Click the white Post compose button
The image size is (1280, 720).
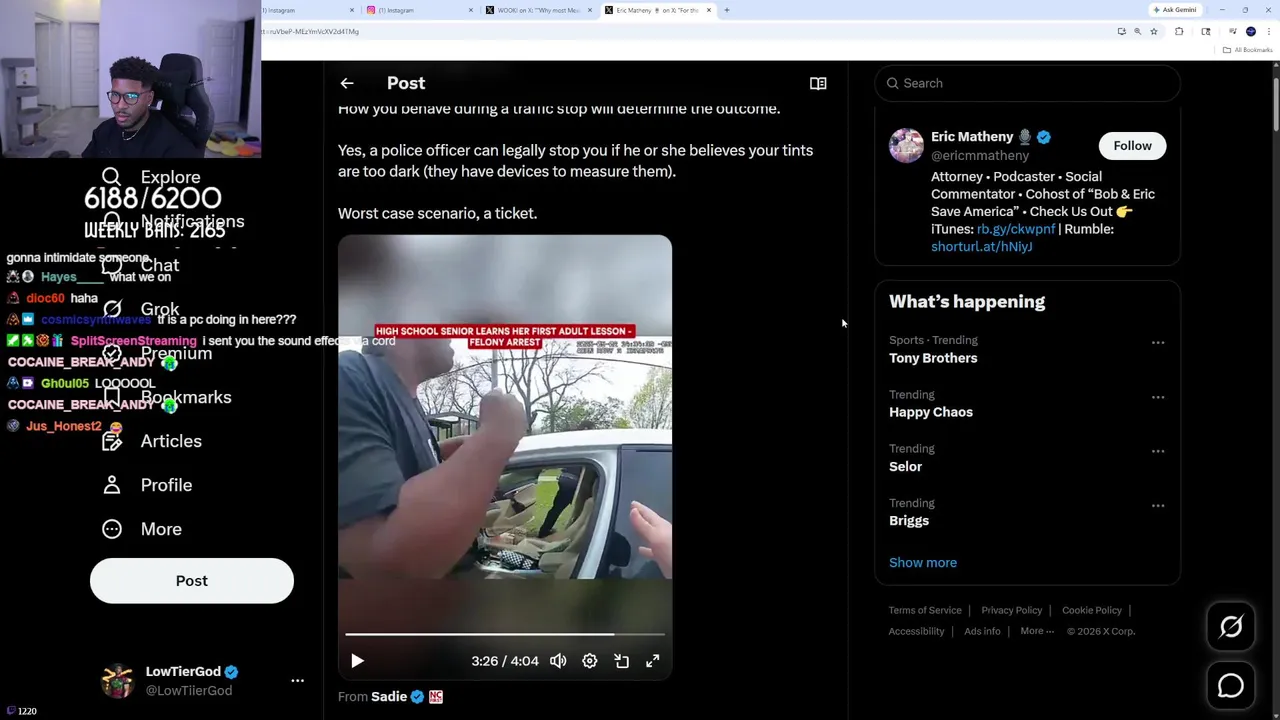tap(192, 581)
